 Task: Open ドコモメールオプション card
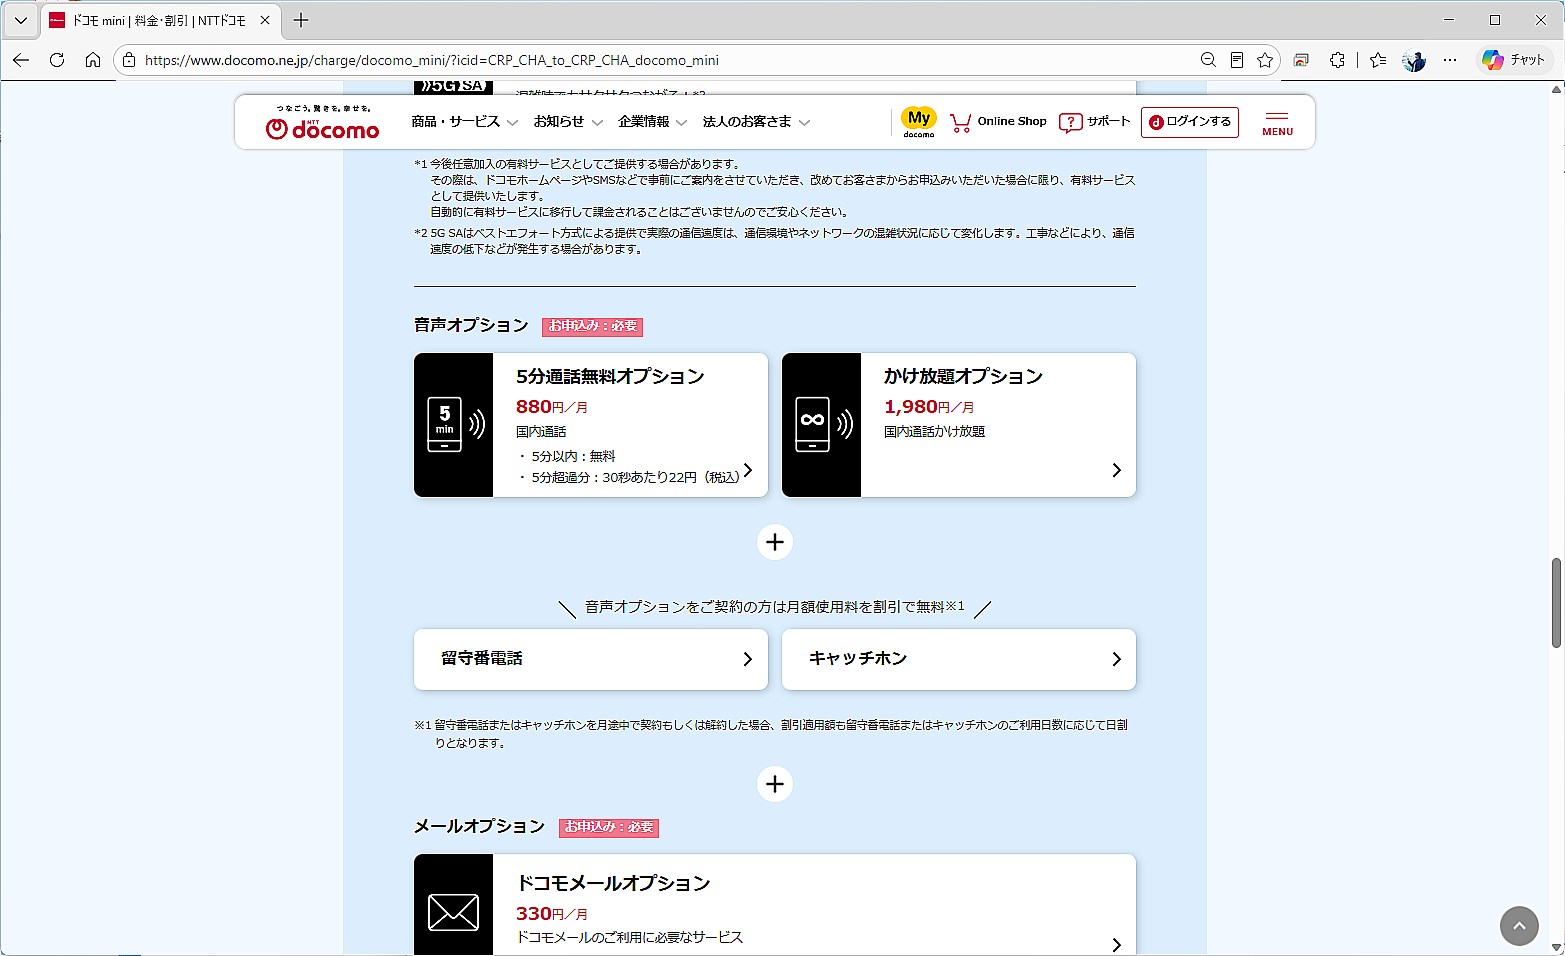pyautogui.click(x=775, y=905)
